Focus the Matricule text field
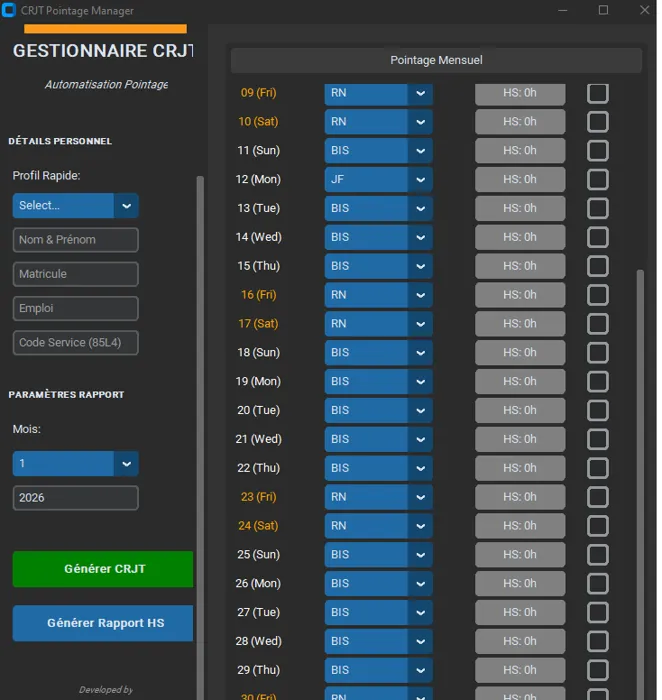This screenshot has height=700, width=662. pos(76,274)
